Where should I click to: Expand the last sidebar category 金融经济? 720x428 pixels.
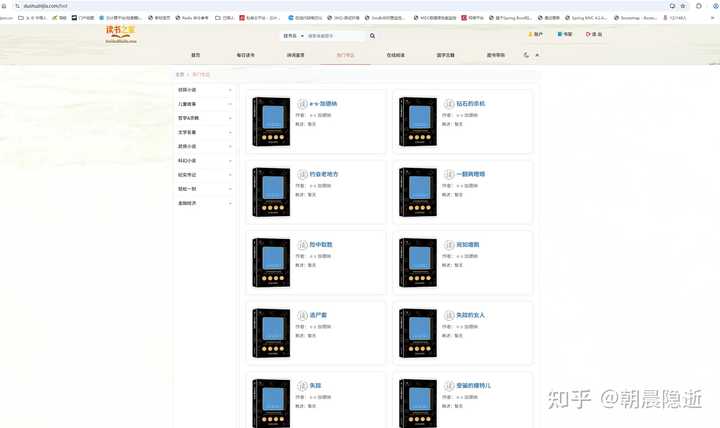(x=205, y=203)
